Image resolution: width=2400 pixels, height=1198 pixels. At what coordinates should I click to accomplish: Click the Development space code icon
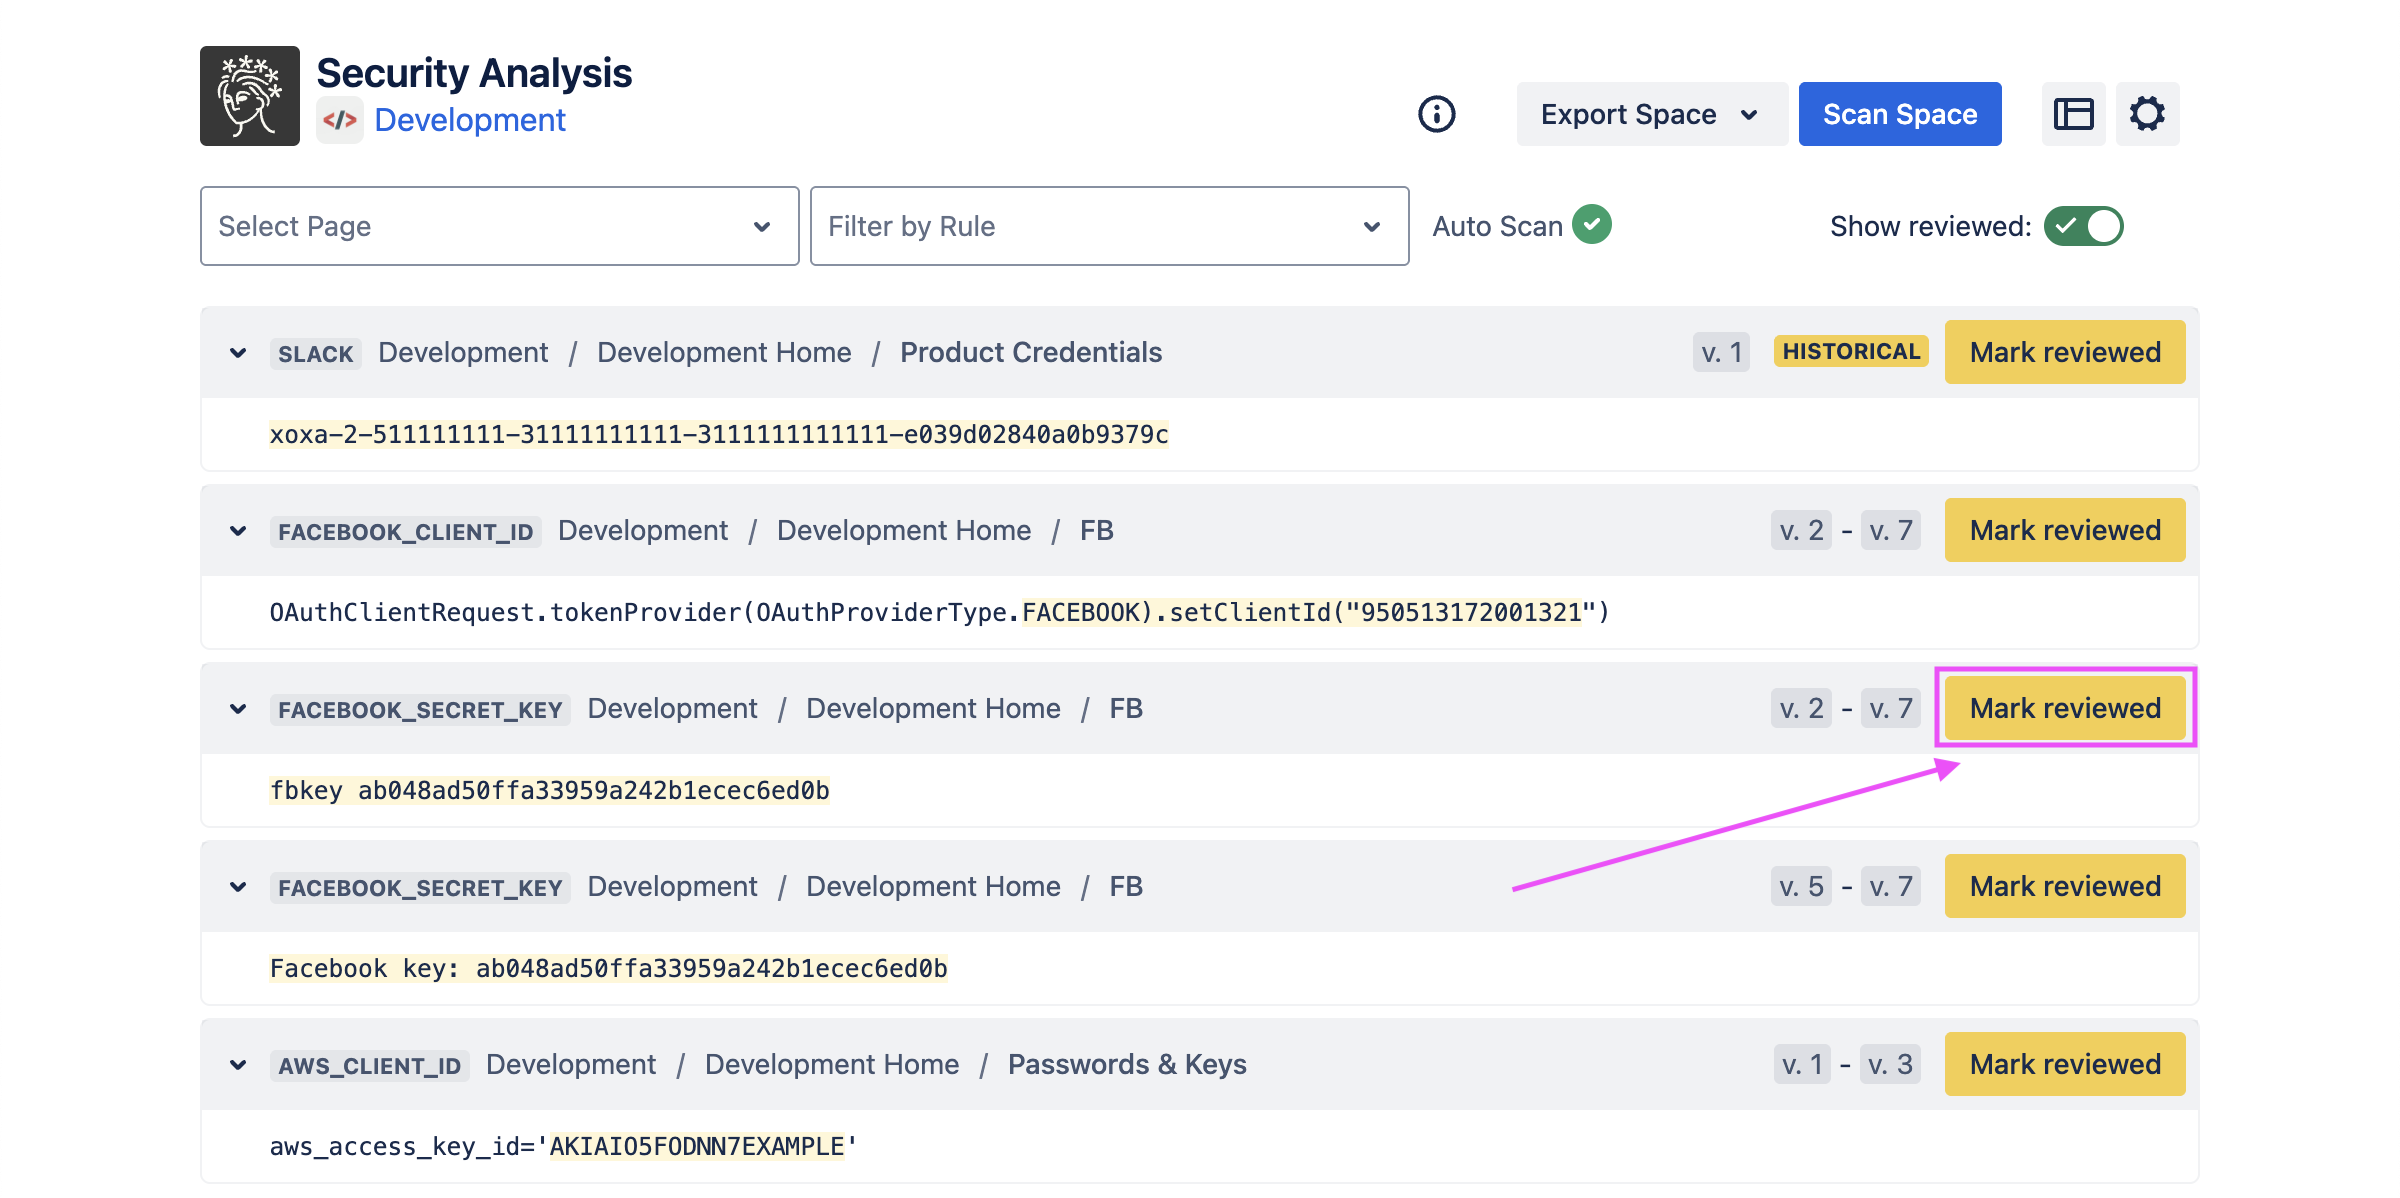pos(340,121)
